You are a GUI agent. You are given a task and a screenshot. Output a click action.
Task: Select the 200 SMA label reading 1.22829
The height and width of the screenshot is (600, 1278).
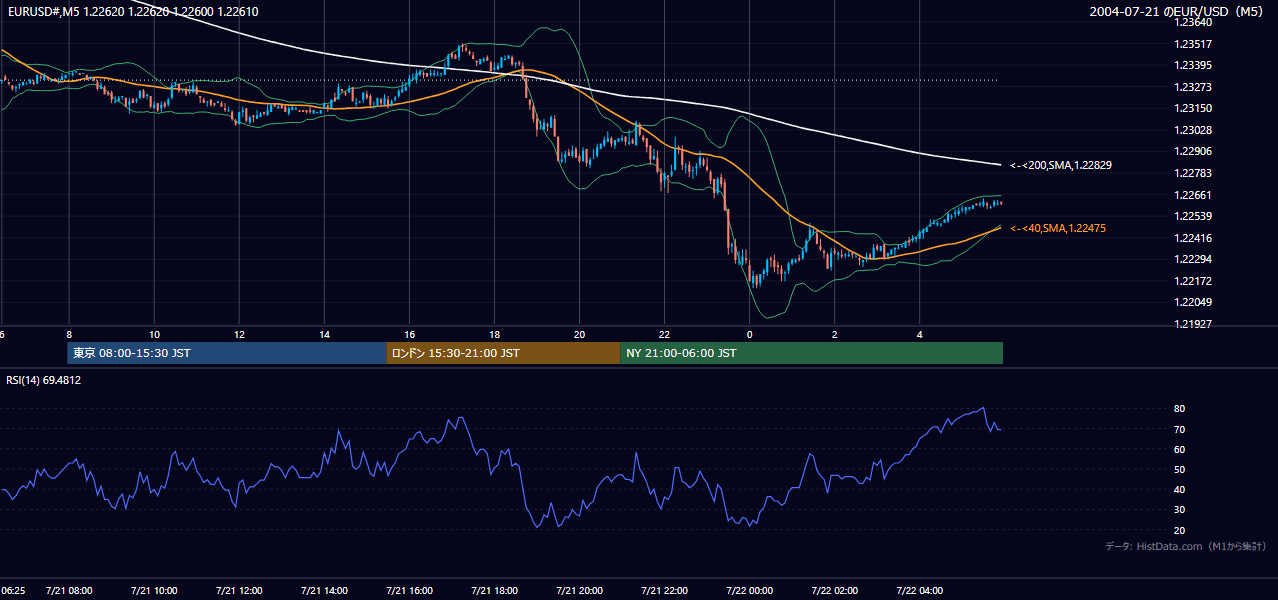[x=1061, y=165]
